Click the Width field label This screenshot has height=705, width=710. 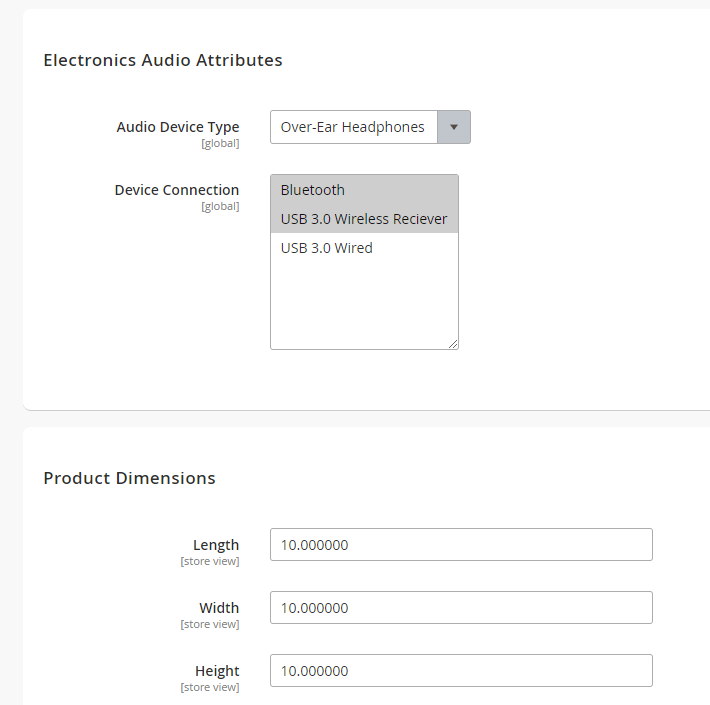(x=219, y=608)
